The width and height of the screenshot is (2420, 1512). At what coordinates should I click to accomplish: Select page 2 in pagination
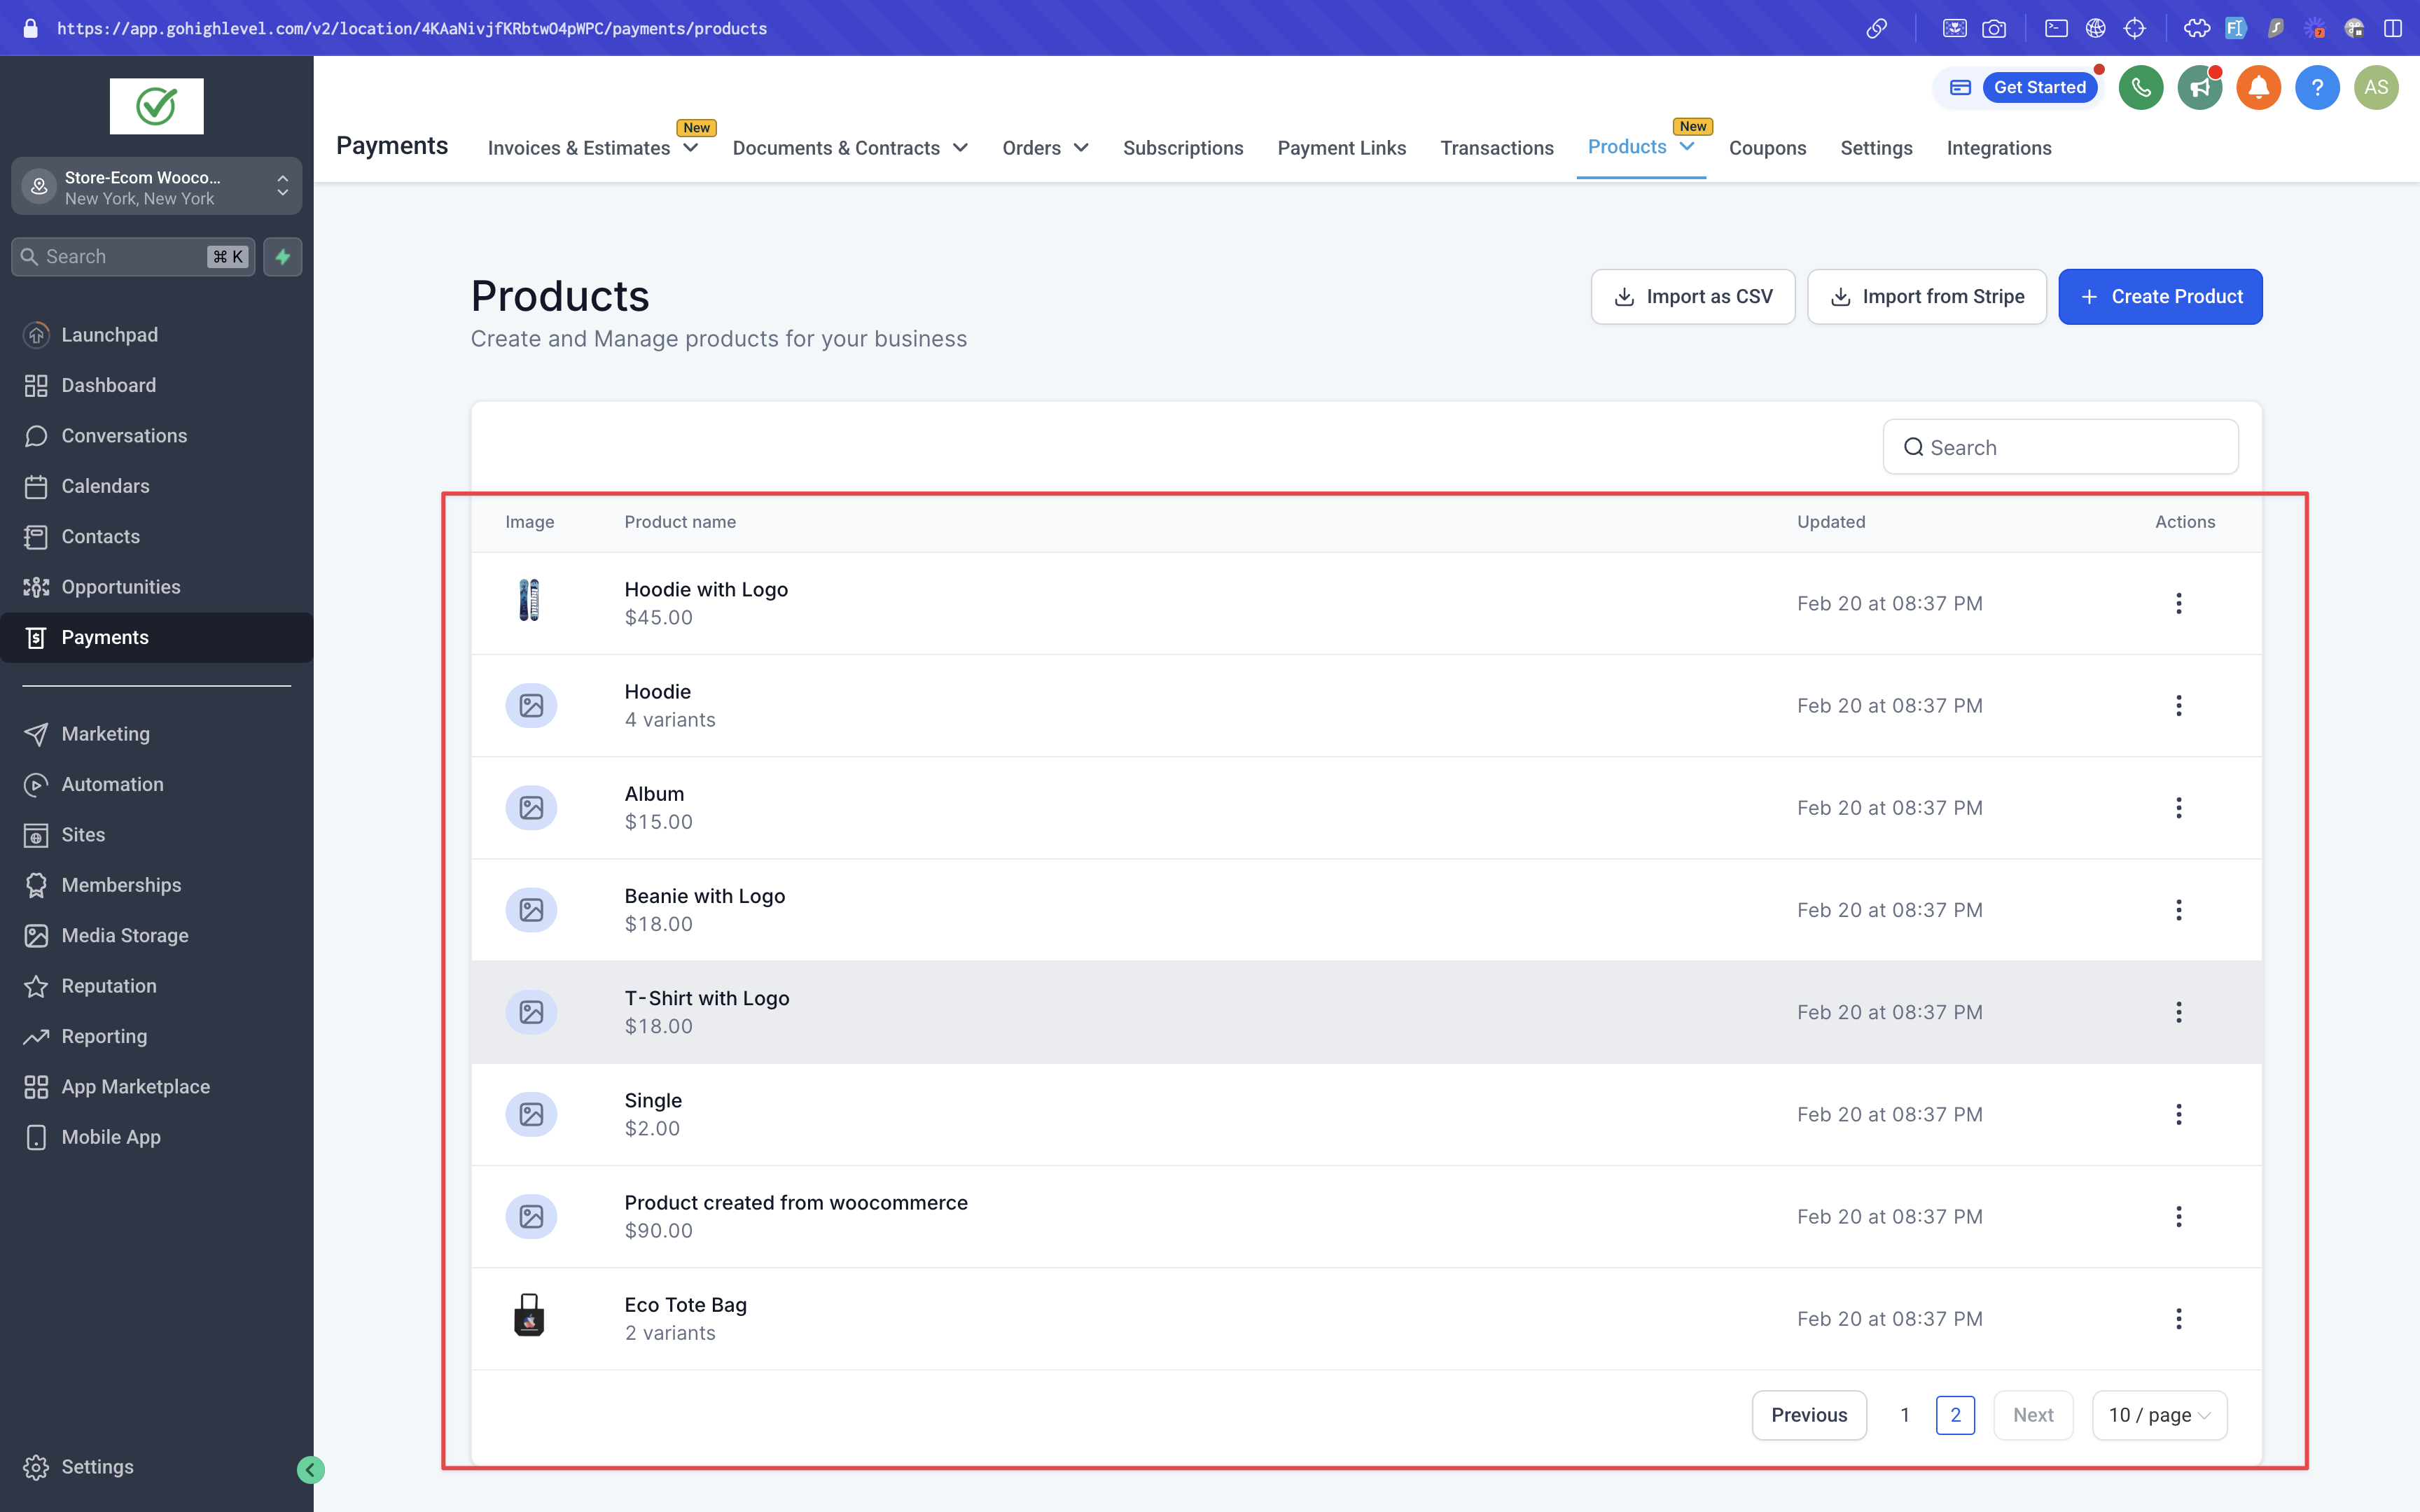pyautogui.click(x=1955, y=1415)
